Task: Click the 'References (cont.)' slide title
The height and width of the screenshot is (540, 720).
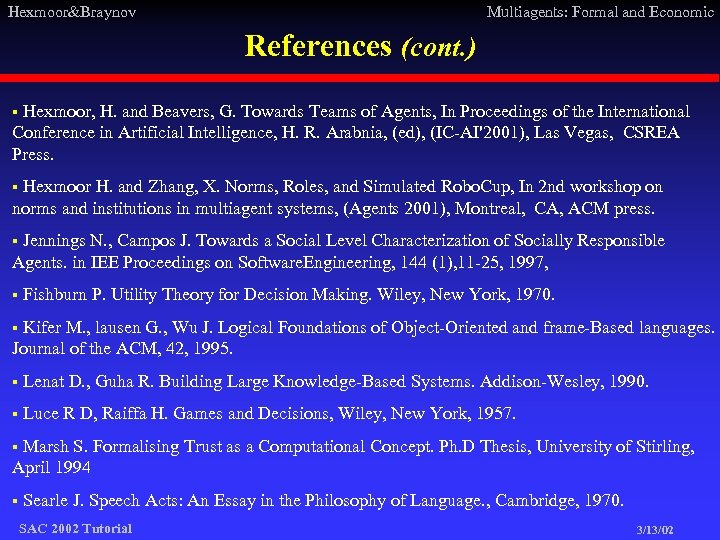Action: pos(360,46)
